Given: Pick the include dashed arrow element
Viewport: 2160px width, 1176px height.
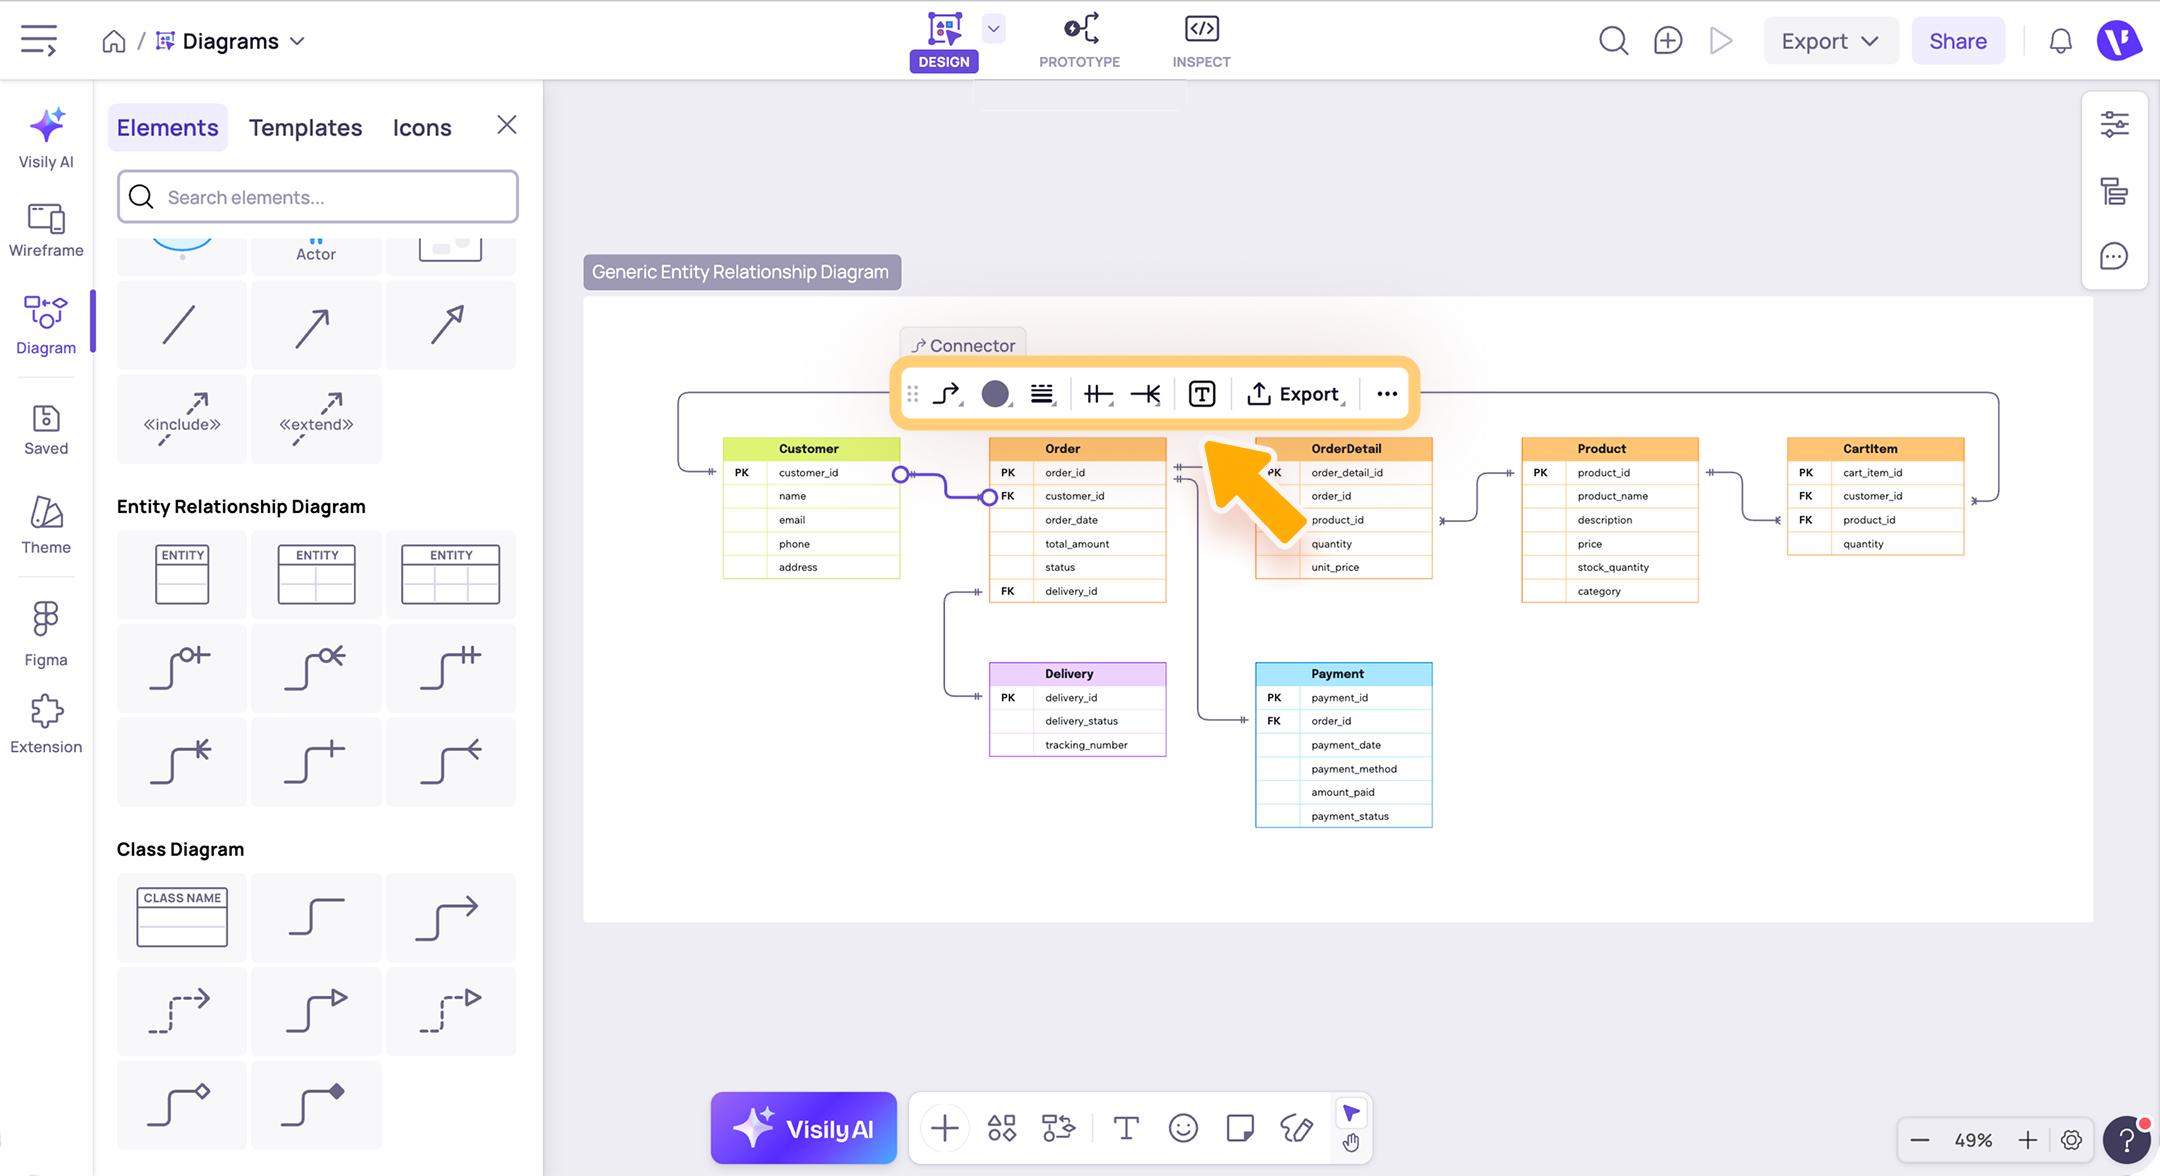Looking at the screenshot, I should click(x=181, y=419).
